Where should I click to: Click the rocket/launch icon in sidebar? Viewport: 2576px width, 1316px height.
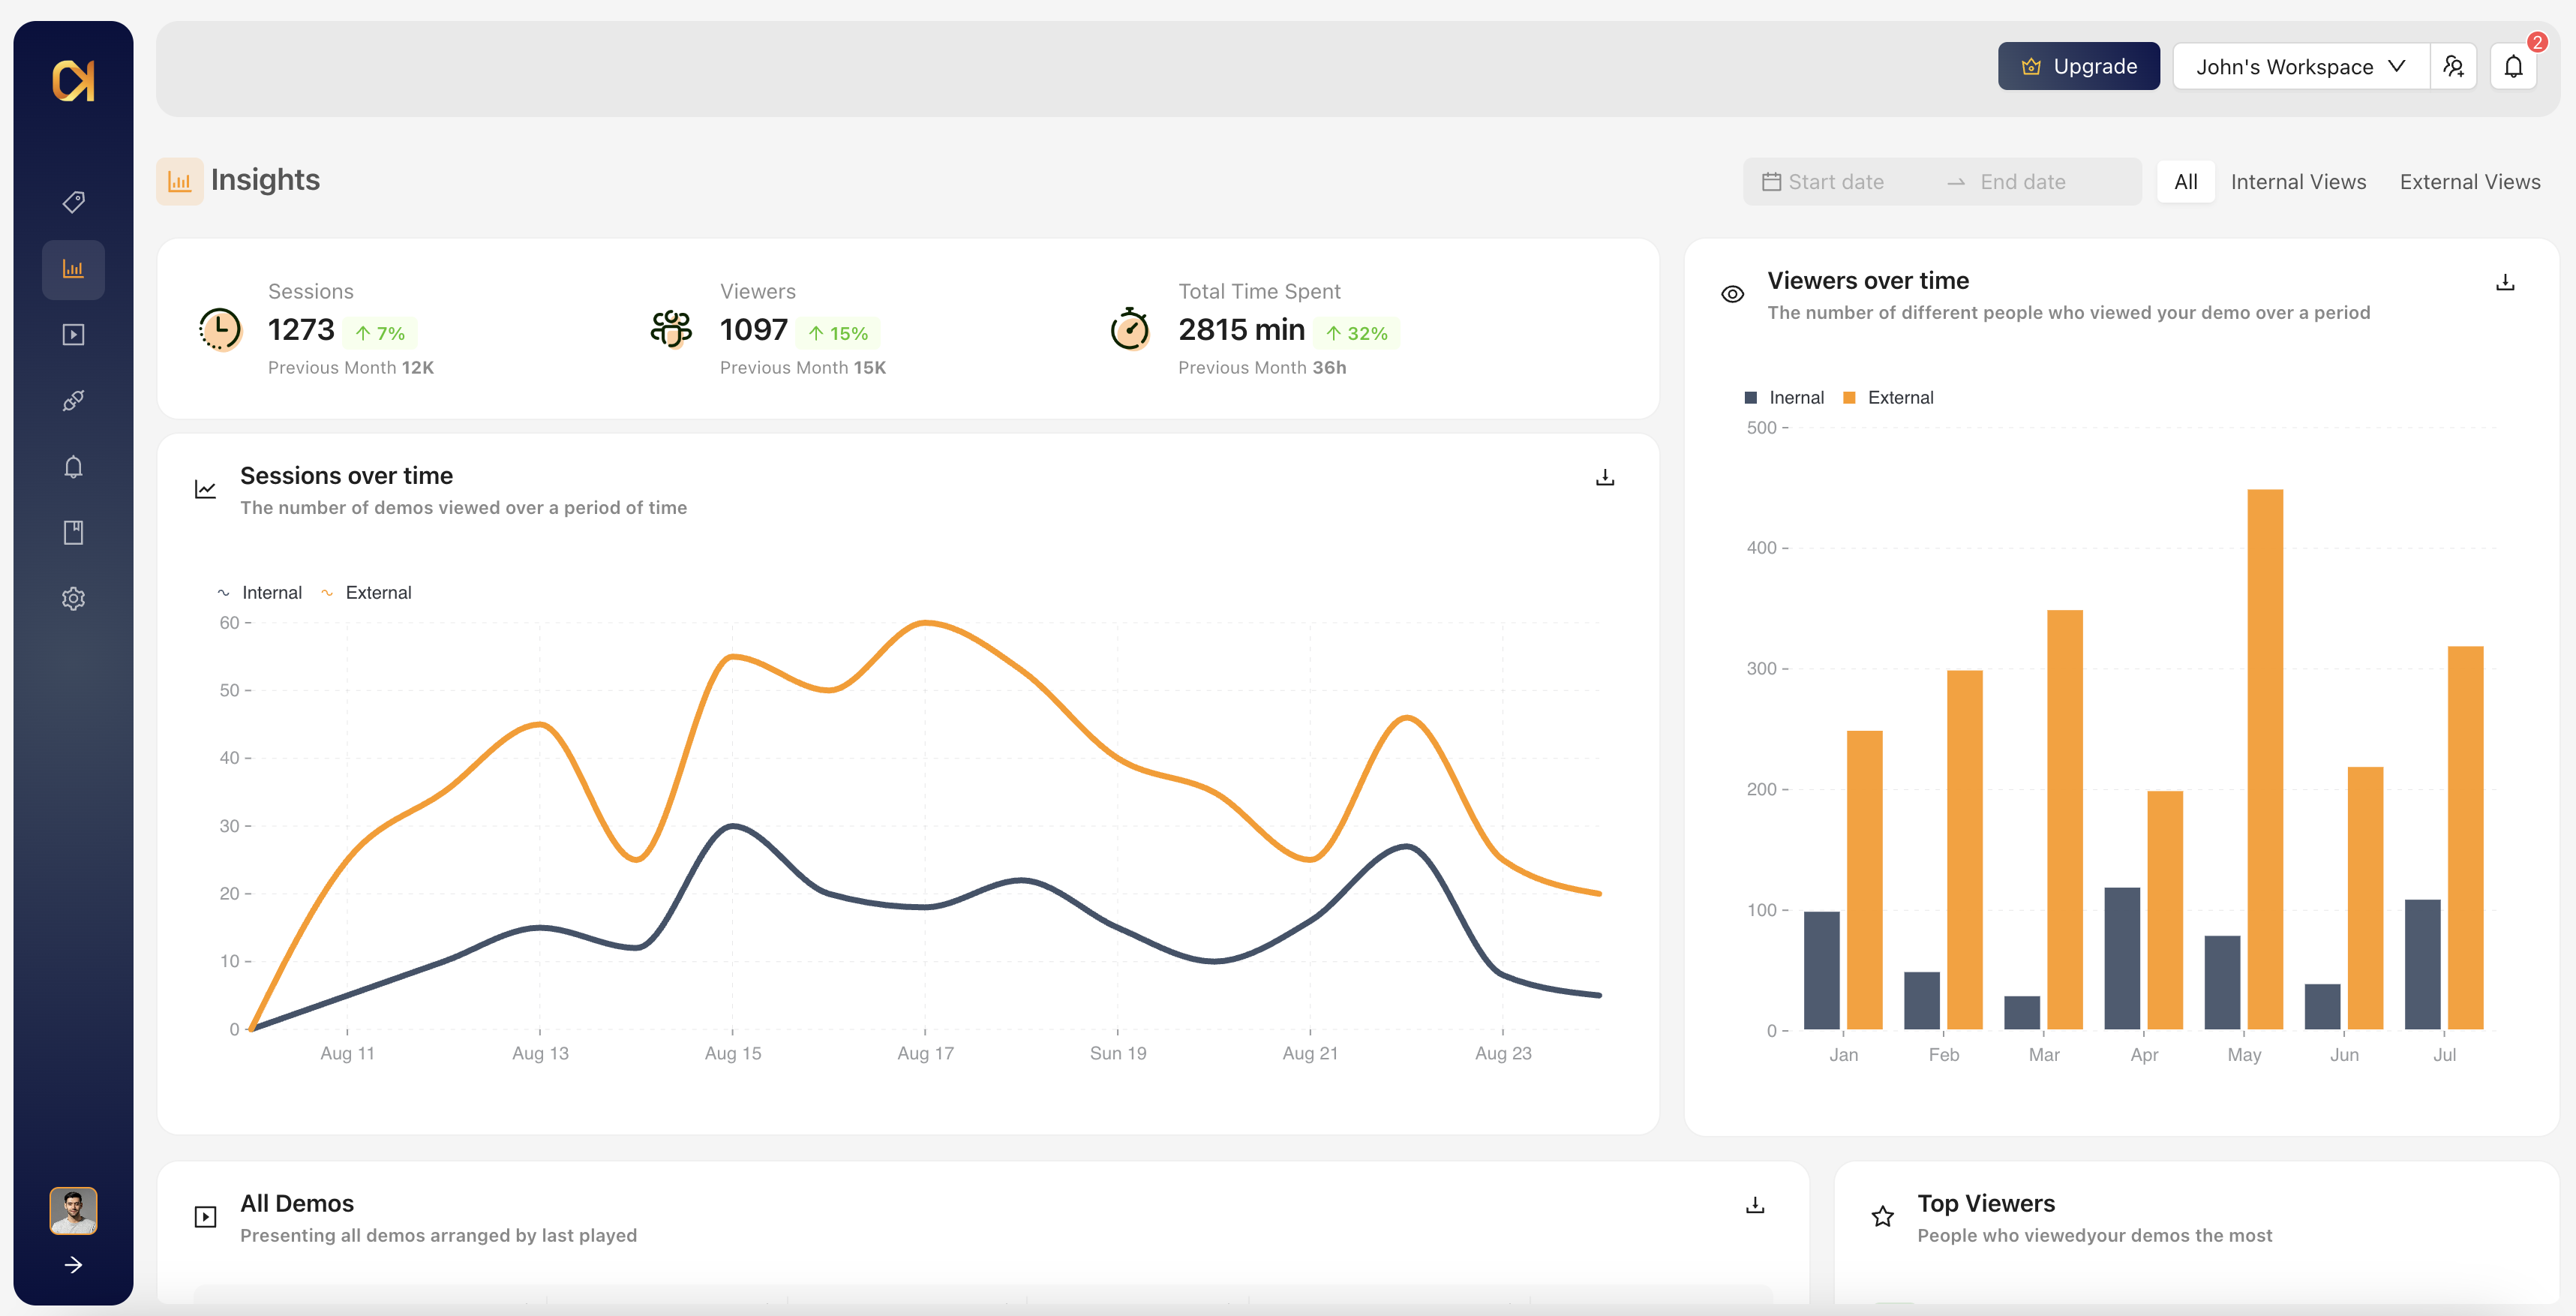(74, 399)
